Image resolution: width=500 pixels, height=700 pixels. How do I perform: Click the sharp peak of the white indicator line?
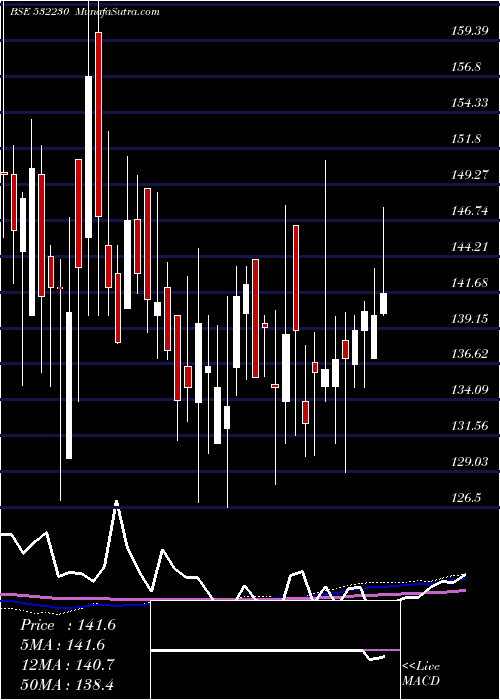tap(117, 504)
